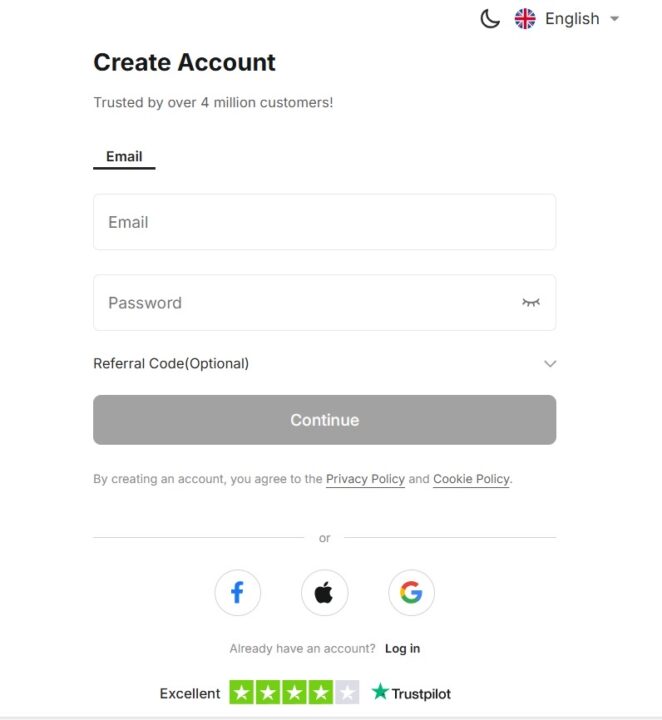Open the Trustpilot logo
Viewport: 662px width, 720px height.
point(411,692)
